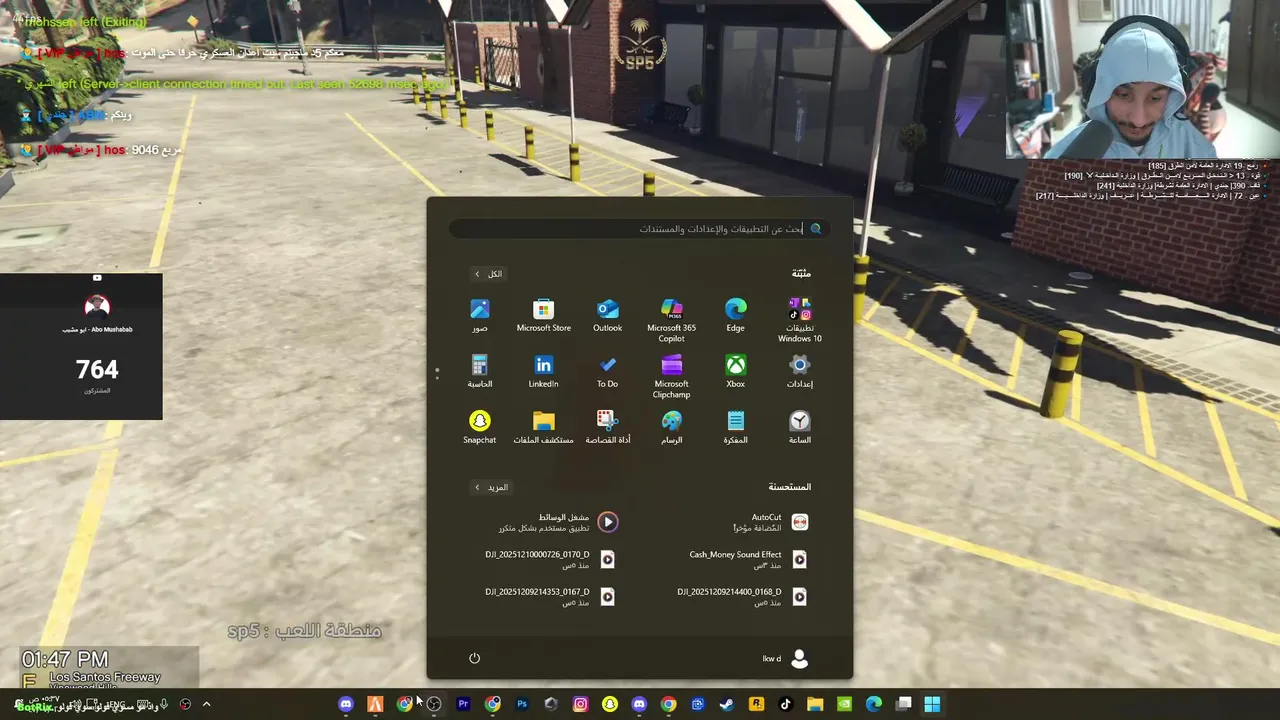This screenshot has height=720, width=1280.
Task: Switch to Photoshop in the taskbar
Action: click(x=522, y=704)
